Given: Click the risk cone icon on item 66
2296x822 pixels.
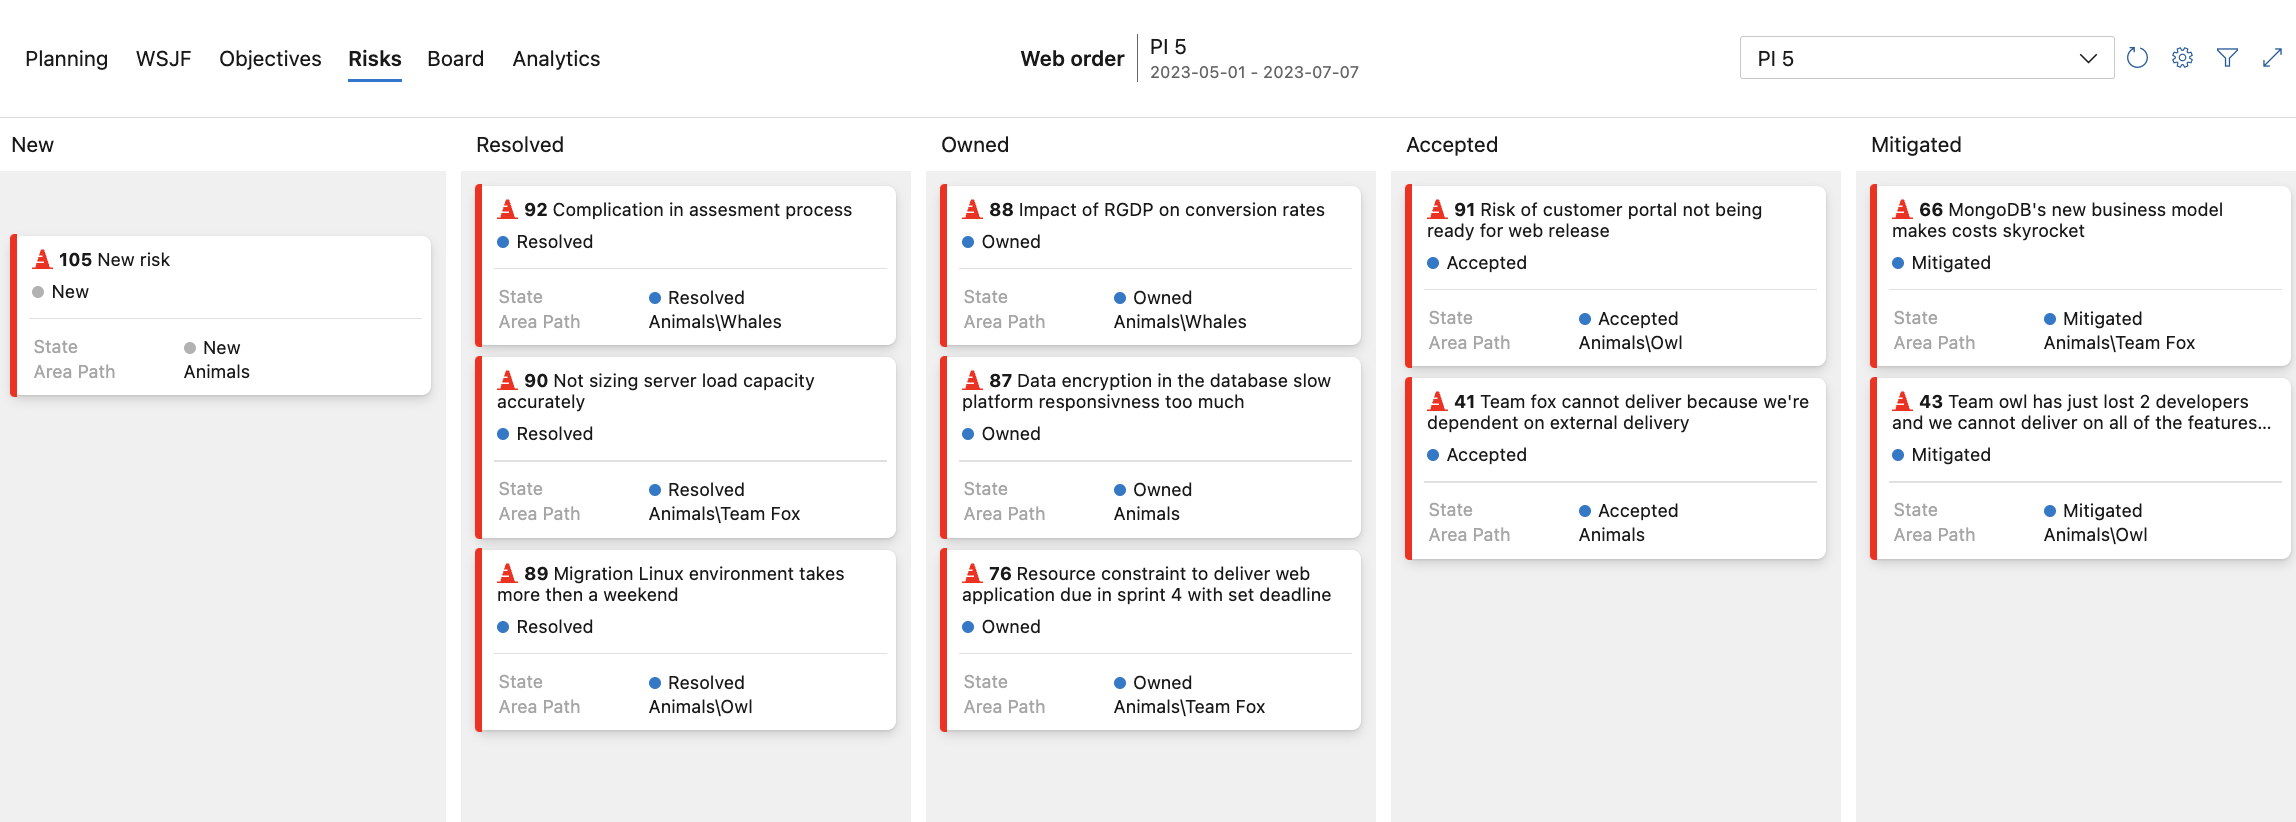Looking at the screenshot, I should tap(1902, 209).
